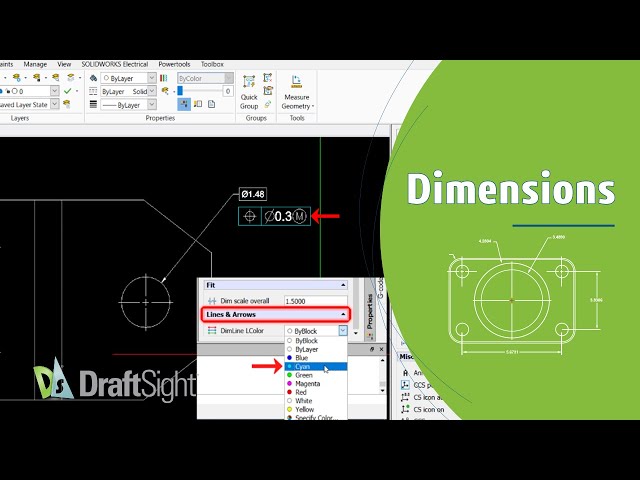640x480 pixels.
Task: Open the ByLayer Solid linestyle dropdown
Action: click(152, 91)
